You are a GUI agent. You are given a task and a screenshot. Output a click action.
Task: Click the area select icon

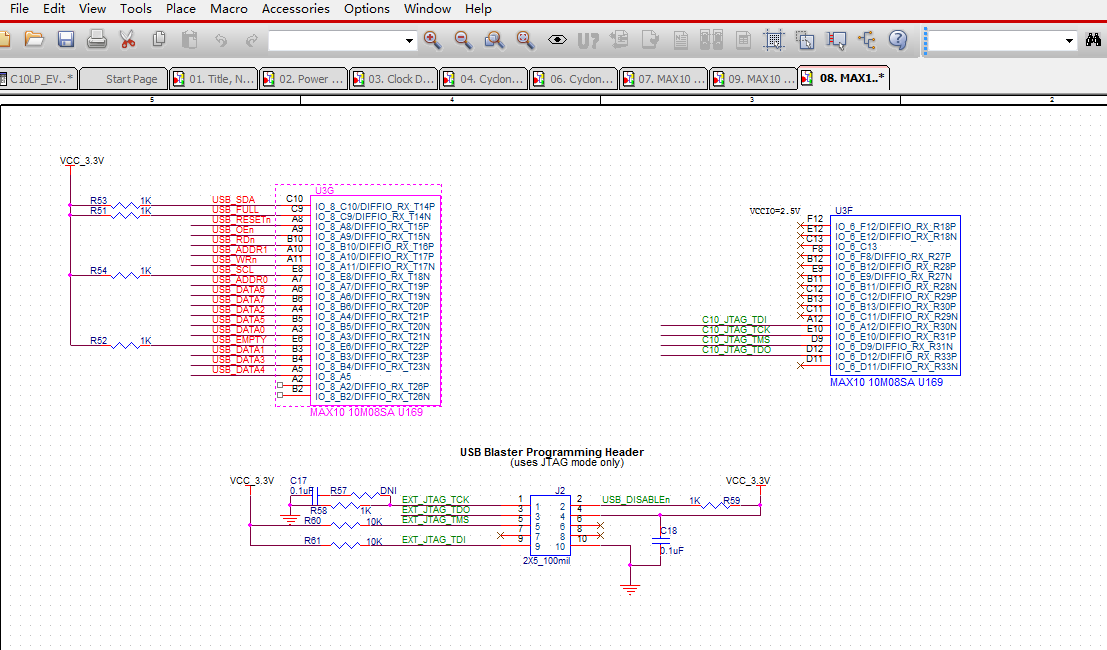[805, 40]
